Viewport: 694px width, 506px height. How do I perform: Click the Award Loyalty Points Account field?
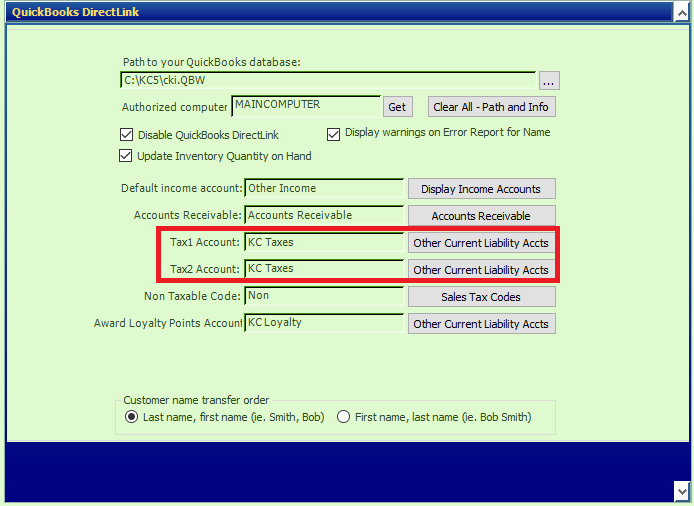(324, 323)
